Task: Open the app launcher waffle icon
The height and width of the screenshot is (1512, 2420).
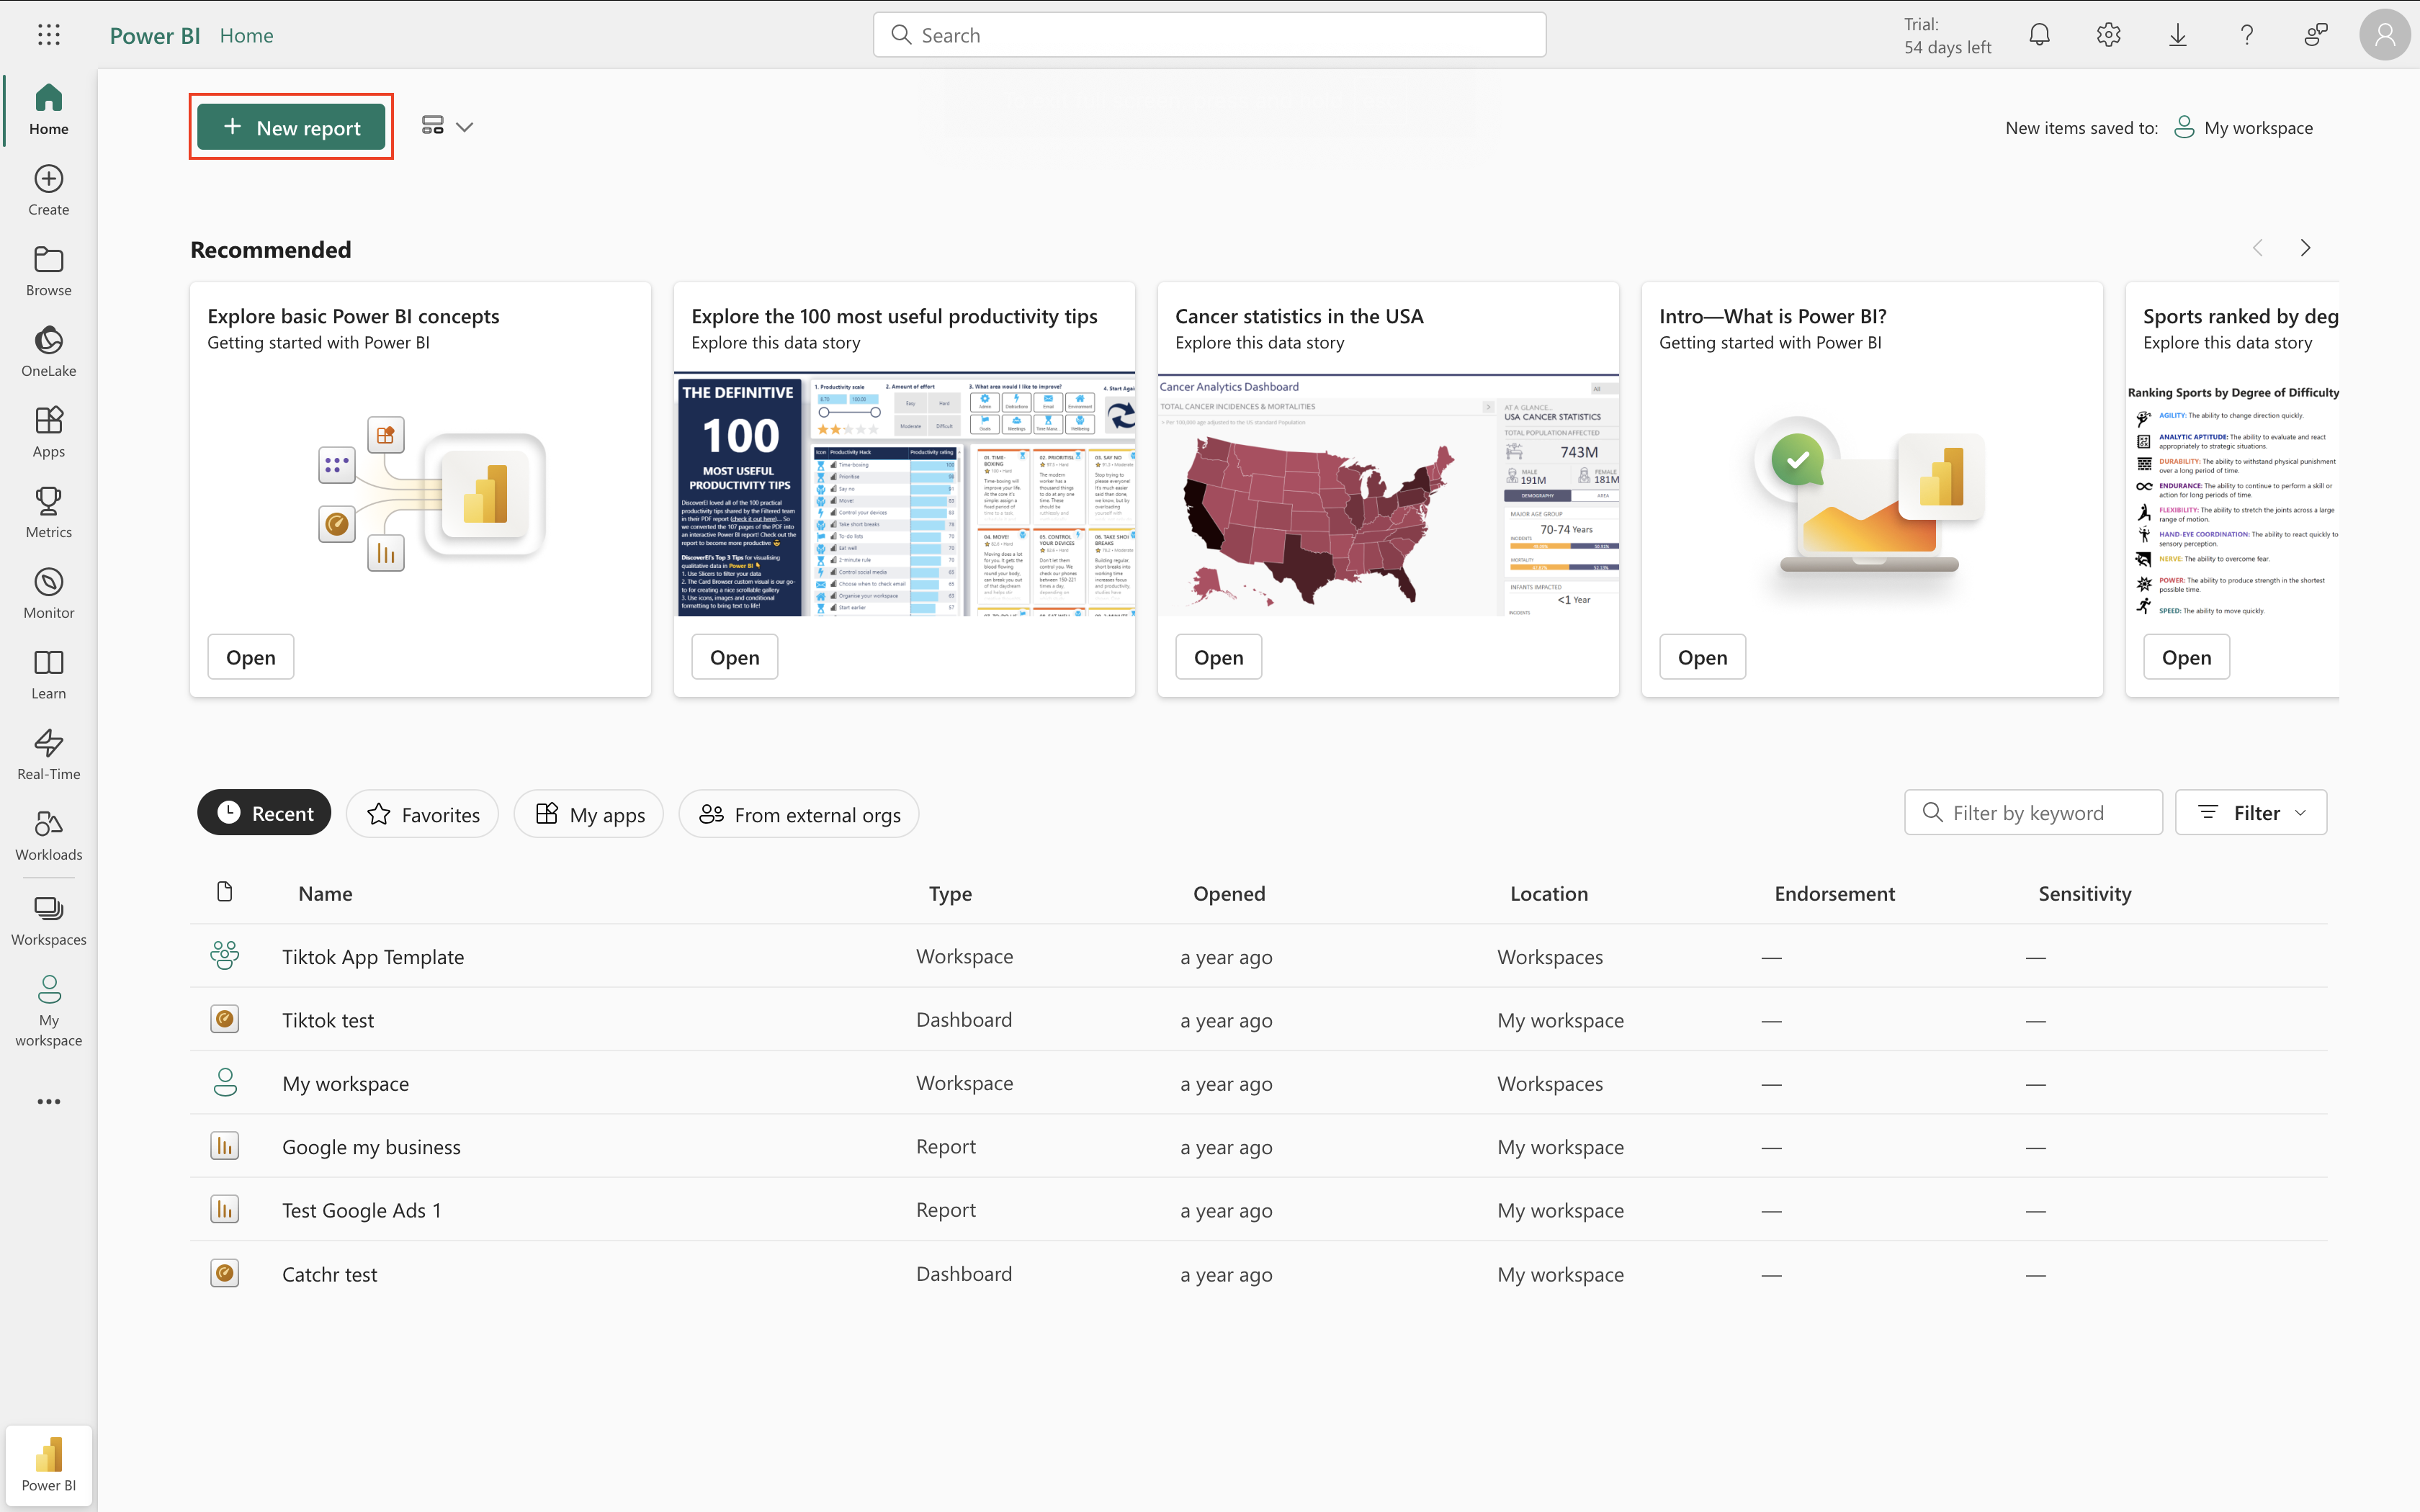Action: point(48,35)
